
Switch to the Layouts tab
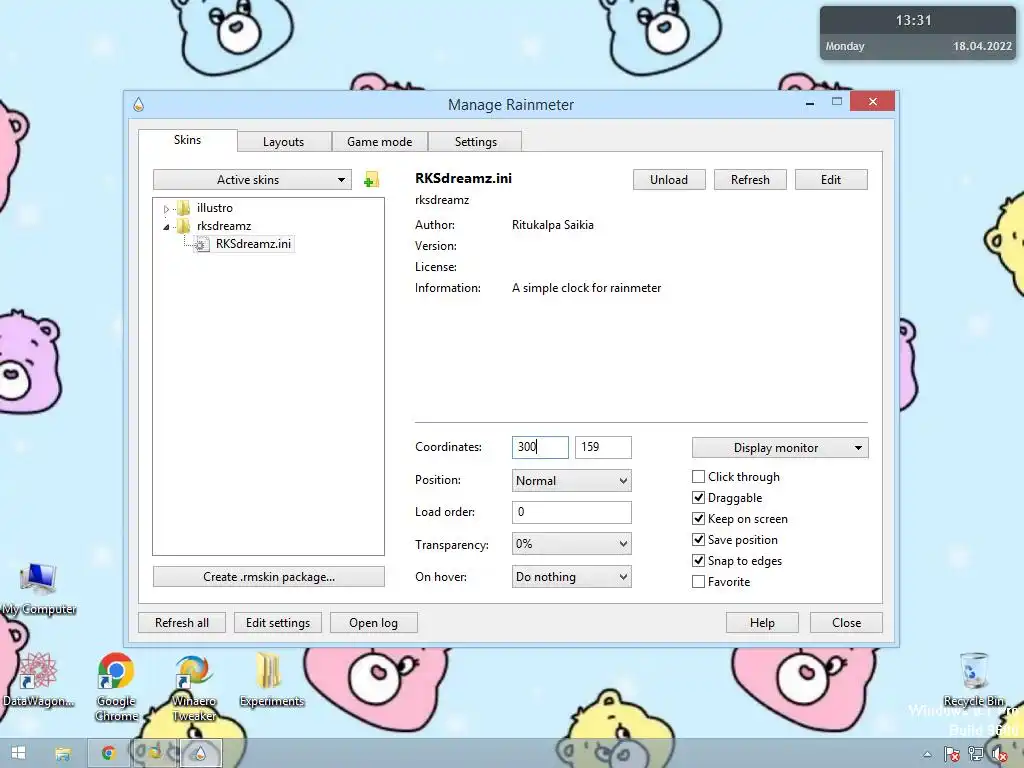click(x=283, y=142)
